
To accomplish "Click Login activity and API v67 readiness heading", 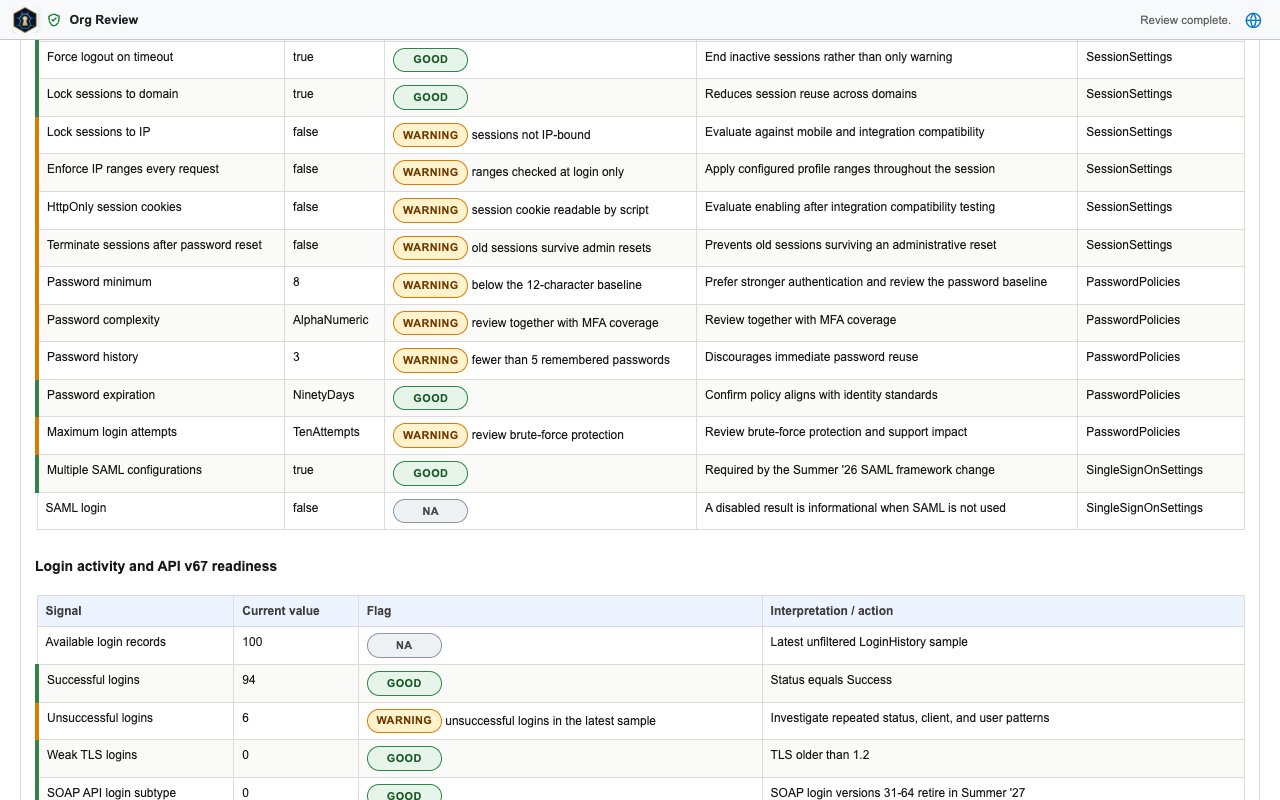I will (156, 566).
